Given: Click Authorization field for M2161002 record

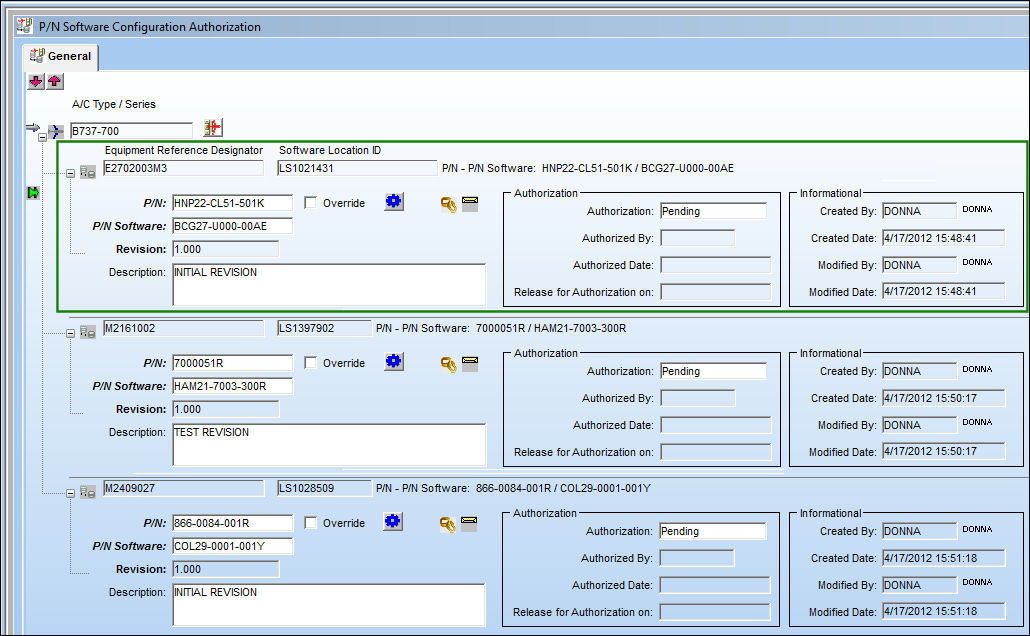Looking at the screenshot, I should [x=713, y=371].
